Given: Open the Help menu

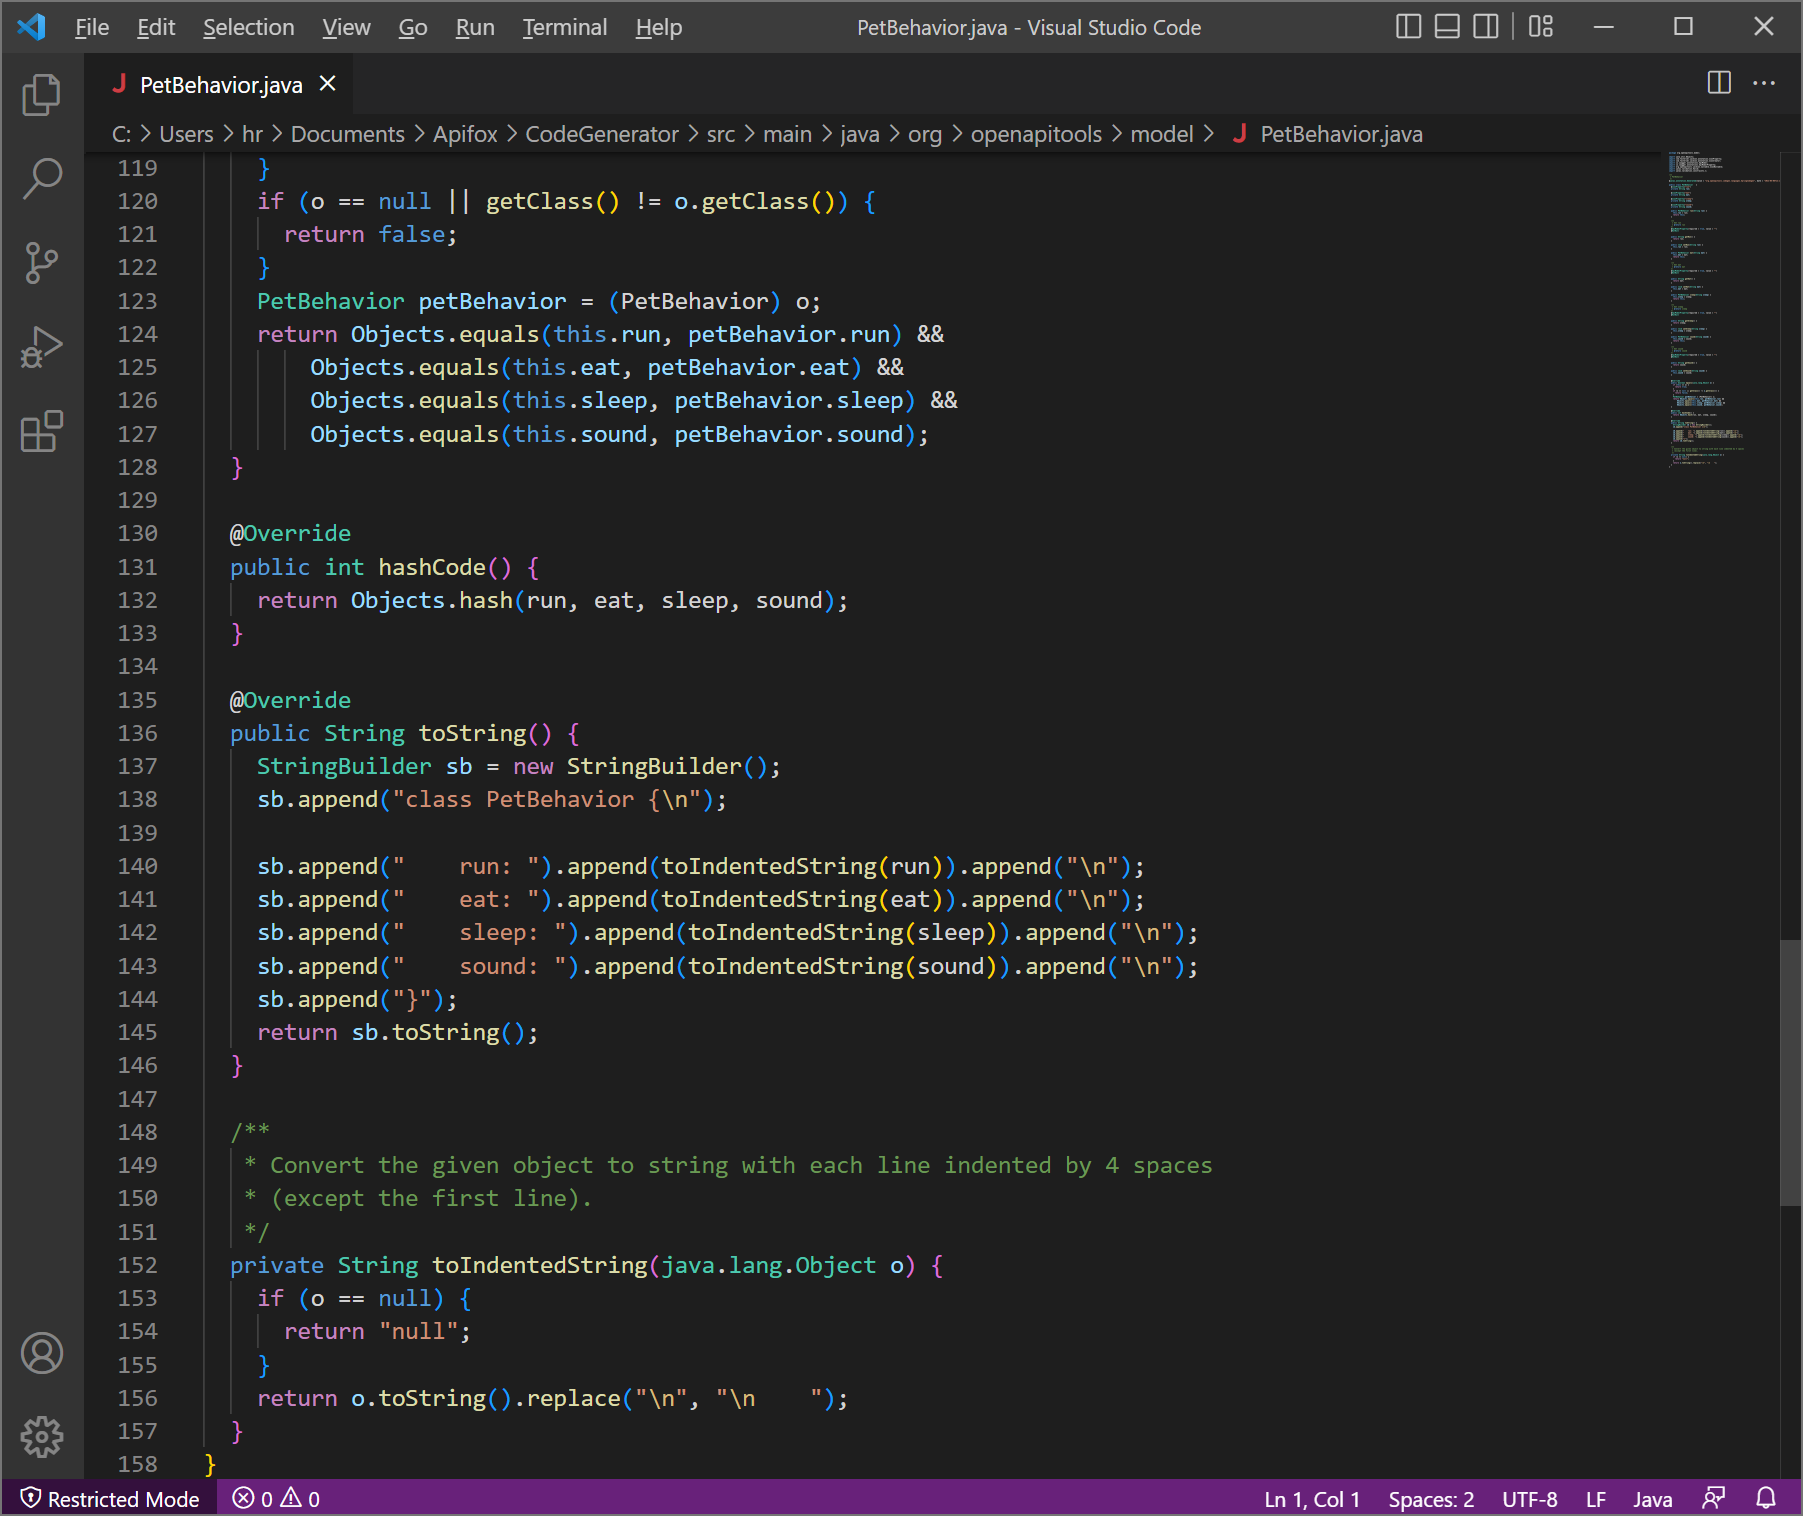Looking at the screenshot, I should (659, 27).
